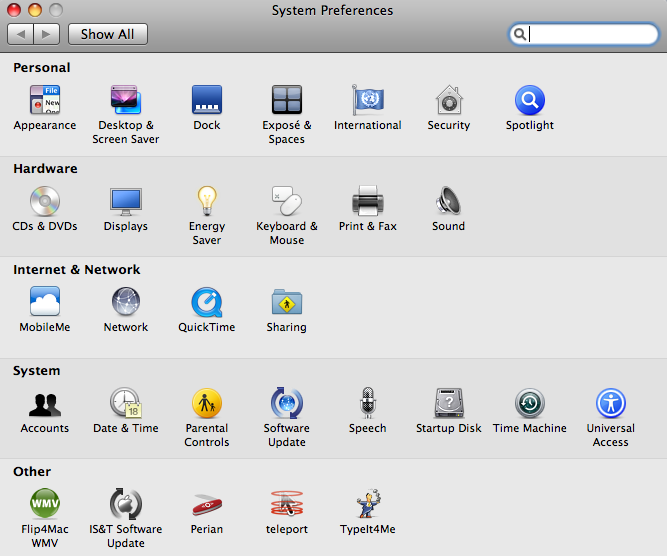Open Energy Saver lightbulb icon

[207, 201]
